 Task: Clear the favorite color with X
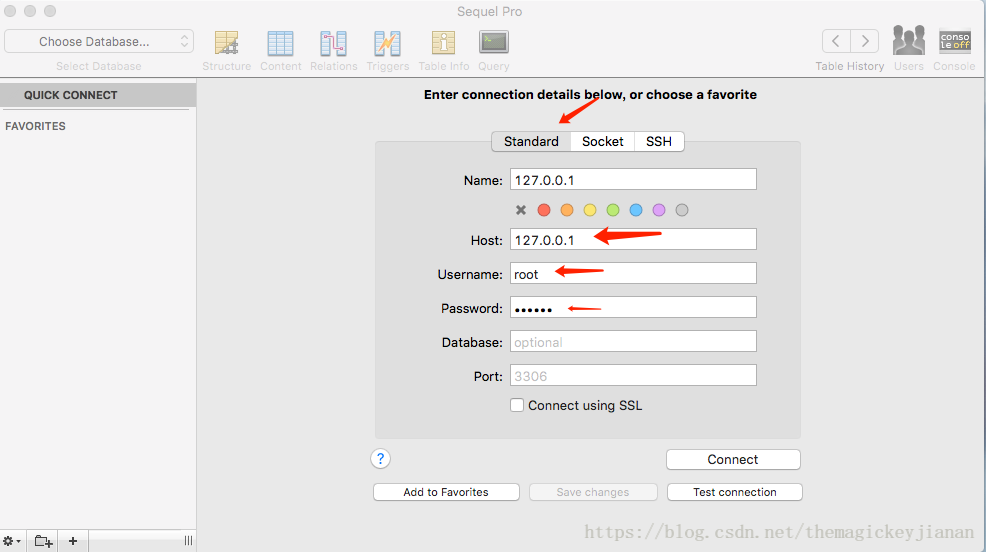[x=521, y=210]
